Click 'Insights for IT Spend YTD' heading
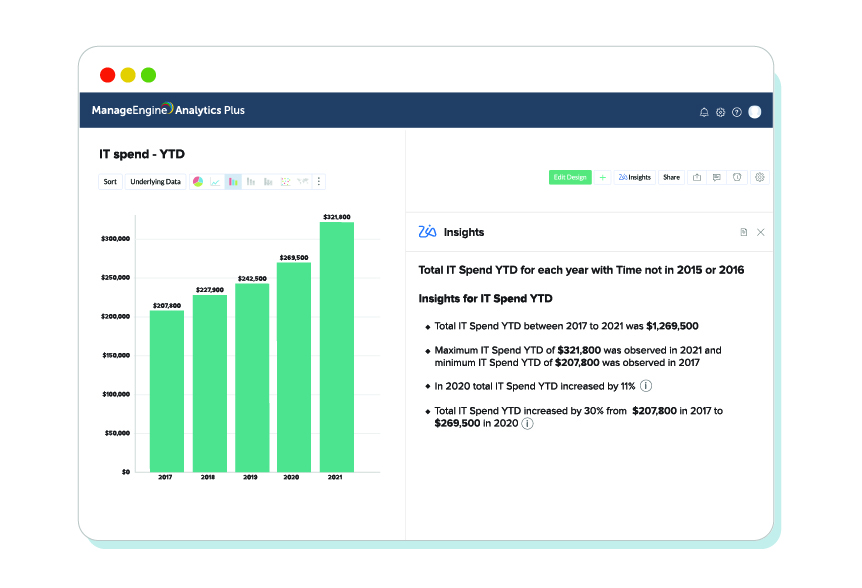 tap(485, 298)
